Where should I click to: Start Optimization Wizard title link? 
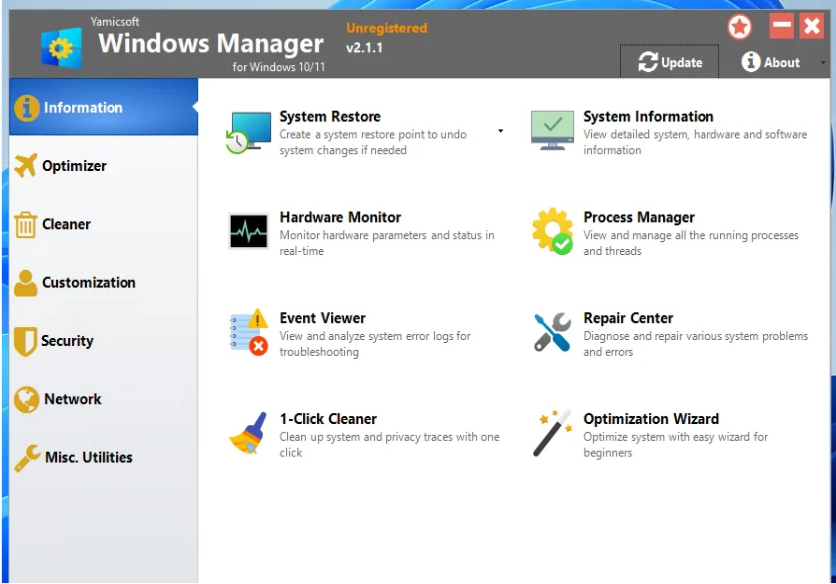coord(651,419)
